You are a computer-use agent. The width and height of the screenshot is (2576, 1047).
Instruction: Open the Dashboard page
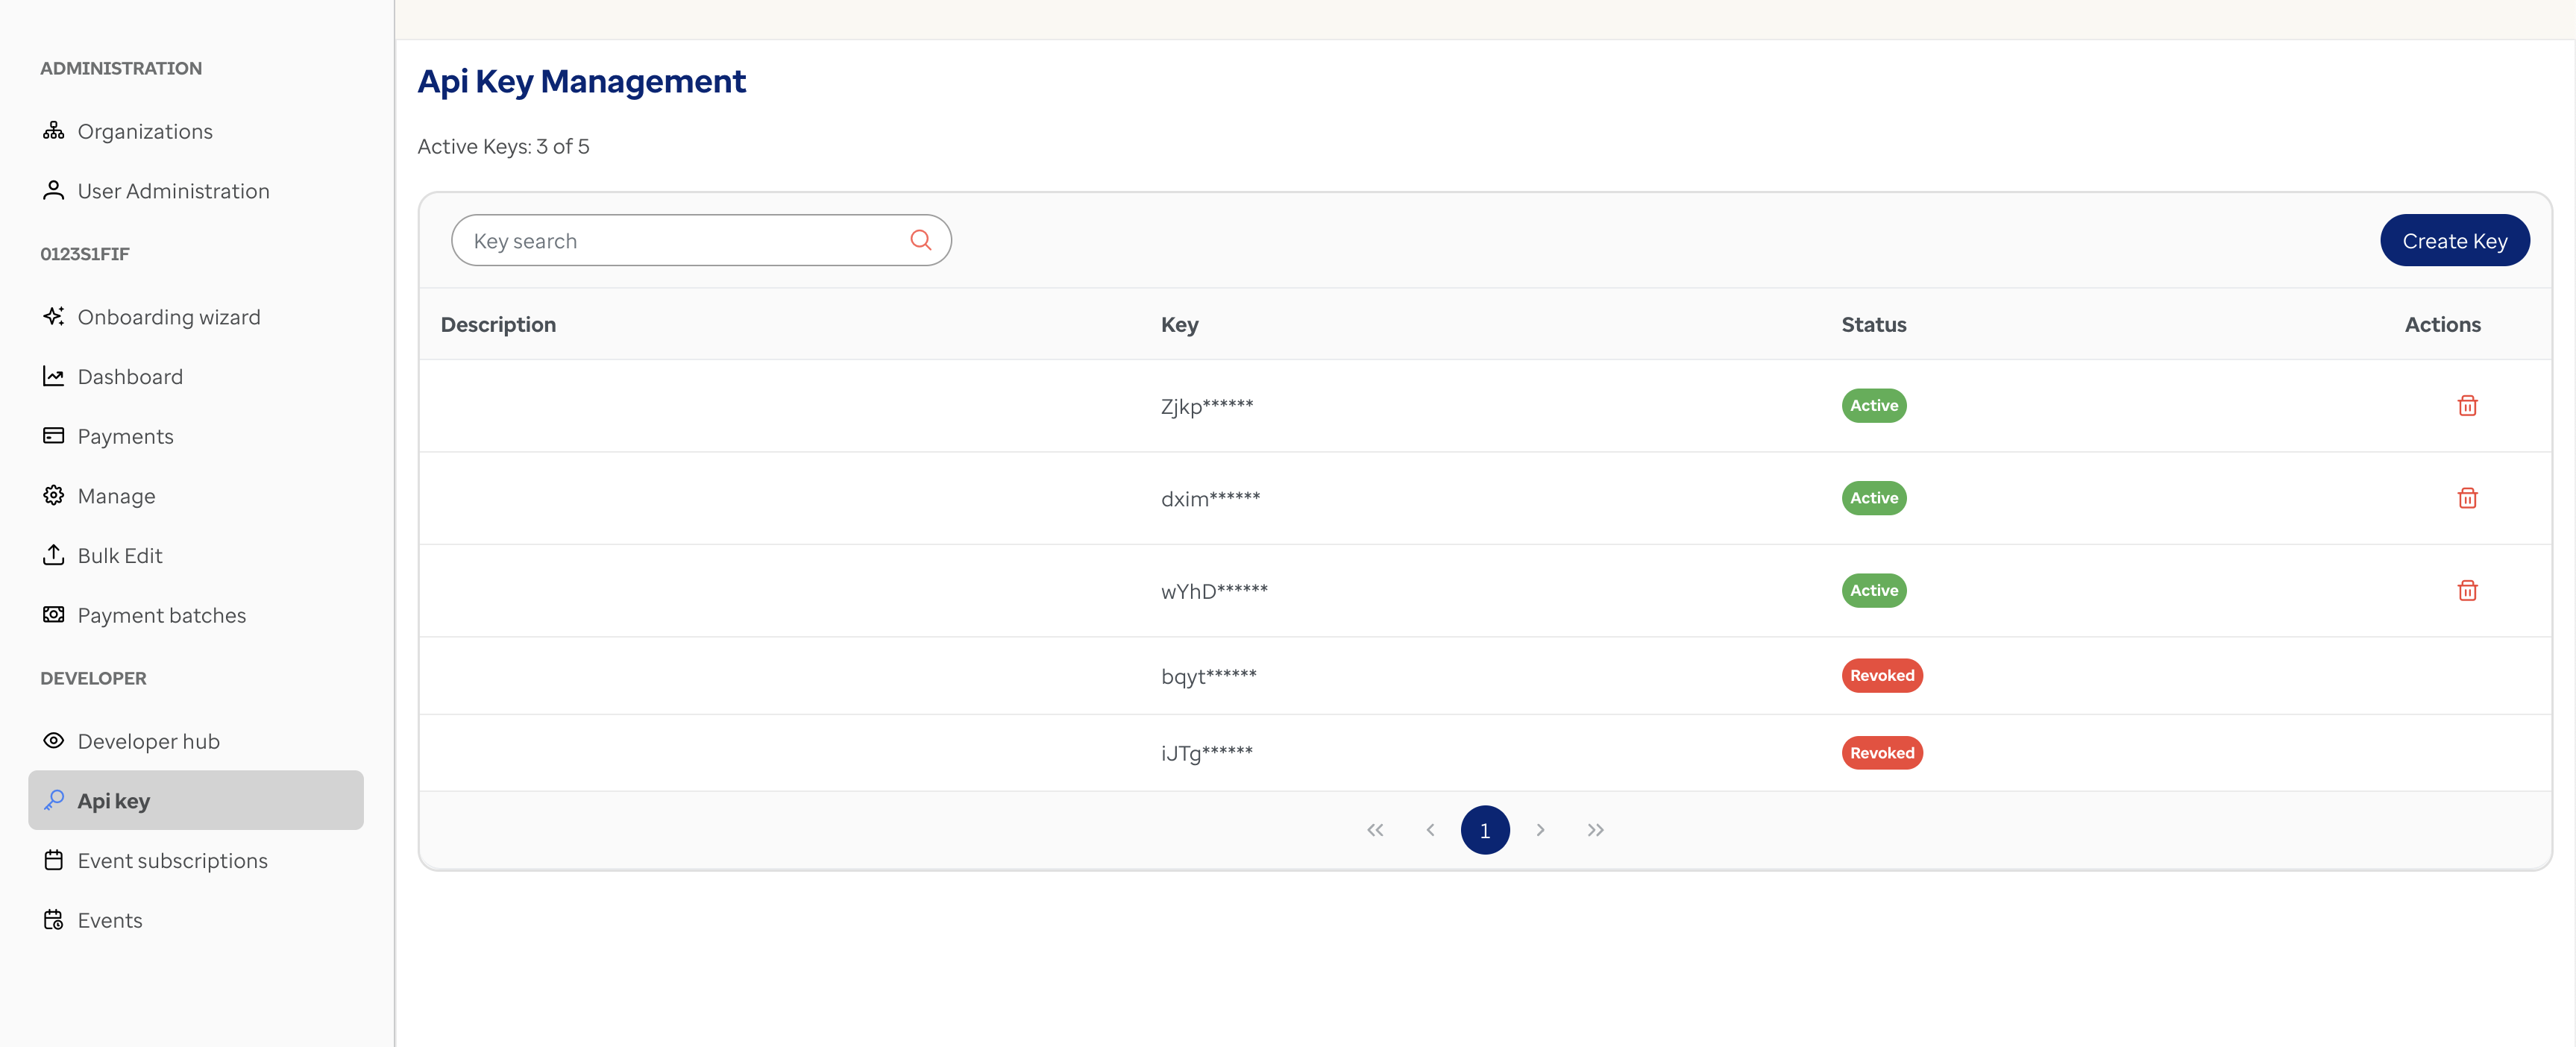(x=130, y=376)
